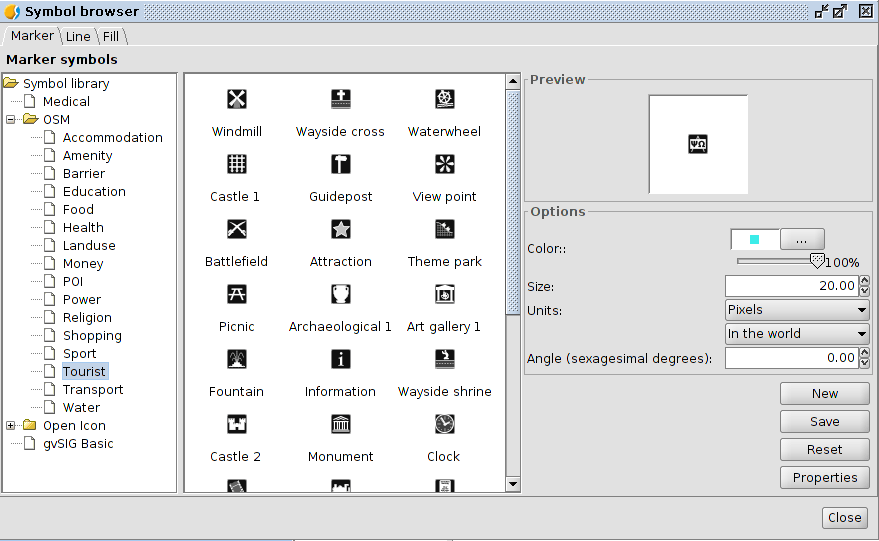This screenshot has height=541, width=879.
Task: Select the Religion category
Action: [87, 317]
